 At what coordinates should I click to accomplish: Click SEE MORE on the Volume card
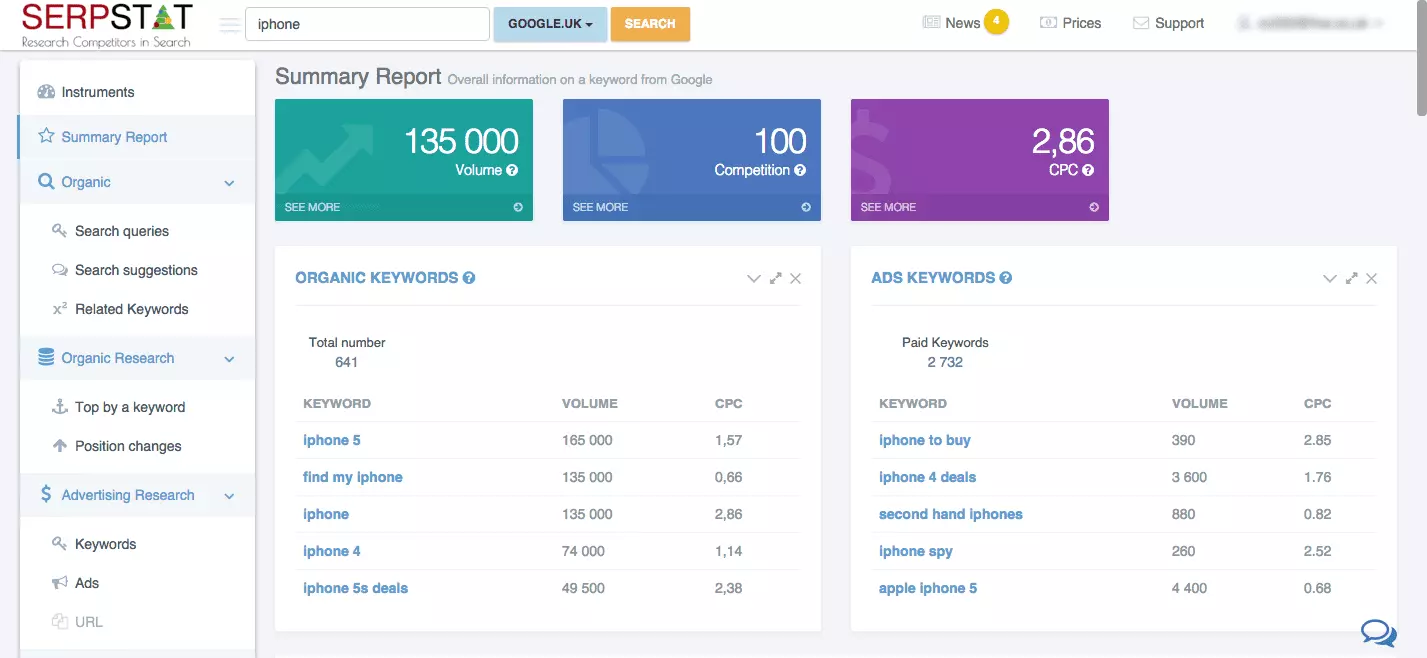tap(312, 207)
